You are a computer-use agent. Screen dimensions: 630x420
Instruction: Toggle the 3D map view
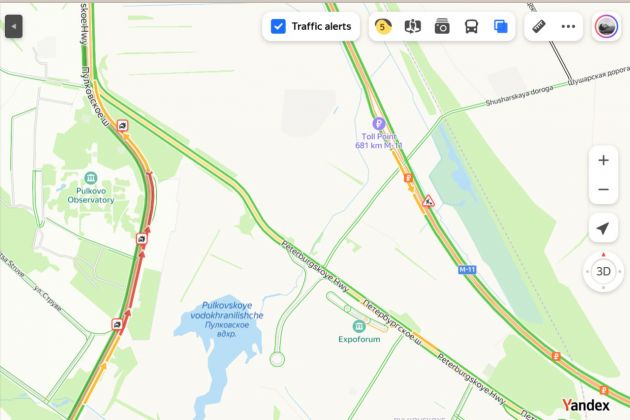(x=603, y=271)
